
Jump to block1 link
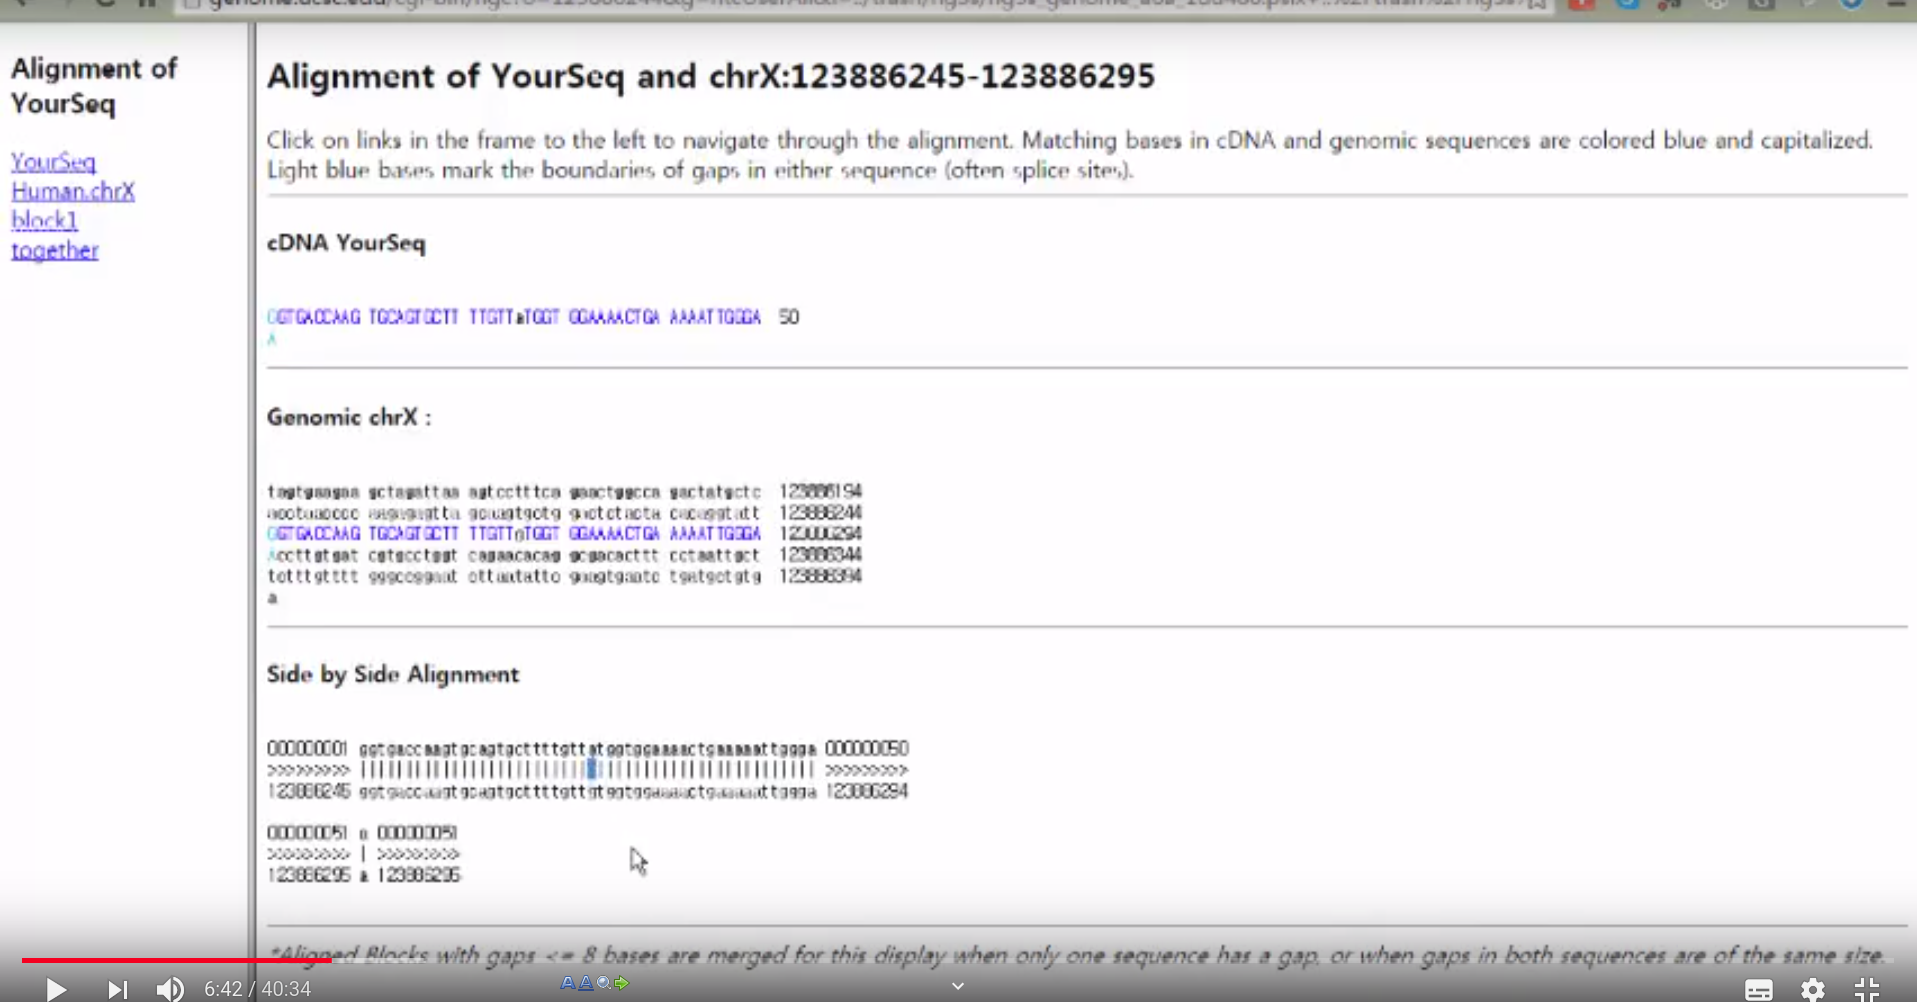click(44, 220)
